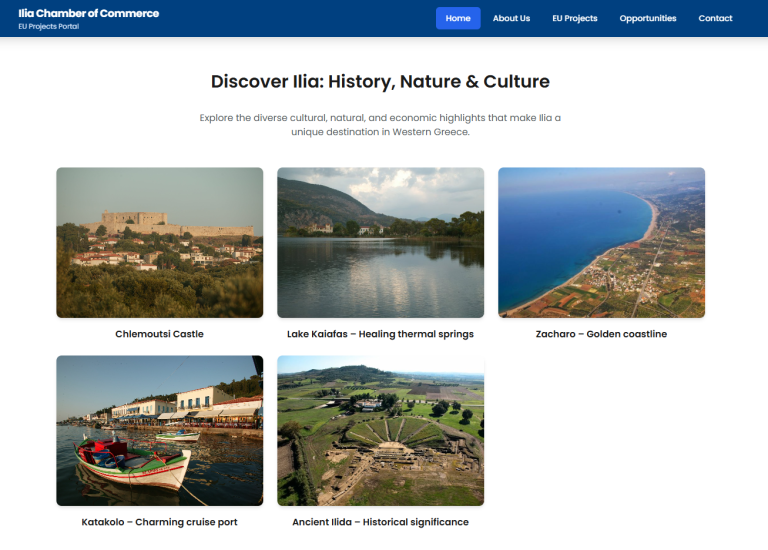This screenshot has height=550, width=768.
Task: Click Ancient Ilida Historical significance caption
Action: 380,522
